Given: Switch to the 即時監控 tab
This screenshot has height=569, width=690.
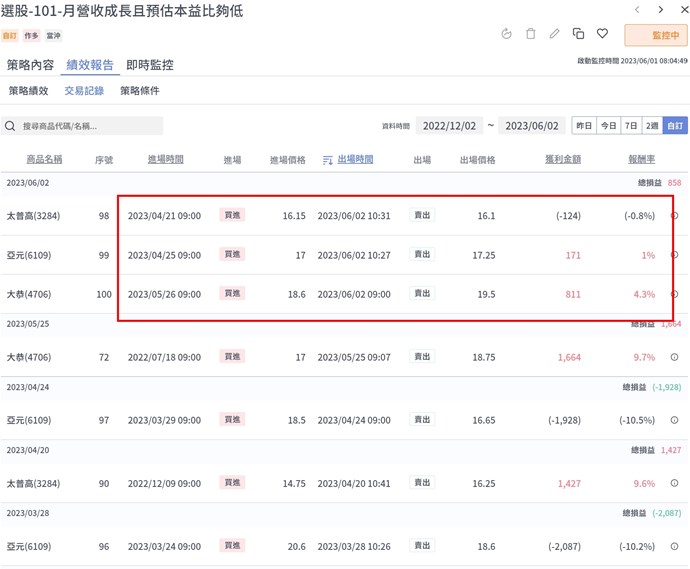Looking at the screenshot, I should [150, 65].
